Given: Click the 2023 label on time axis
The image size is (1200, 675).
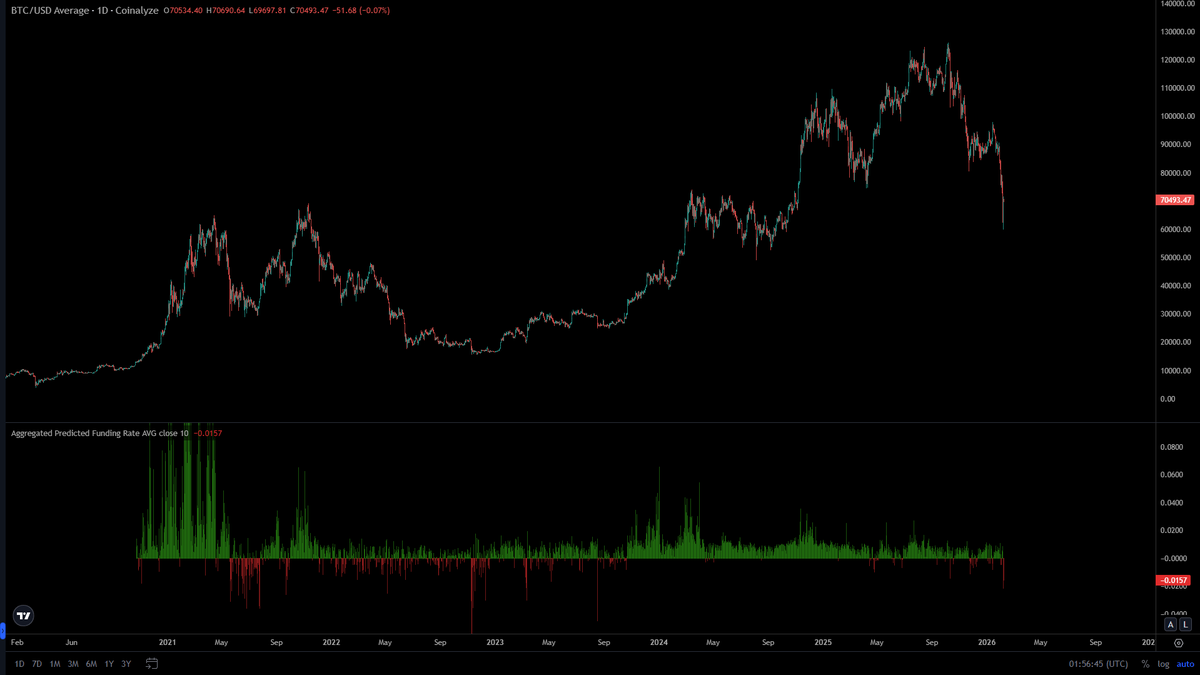Looking at the screenshot, I should 494,643.
